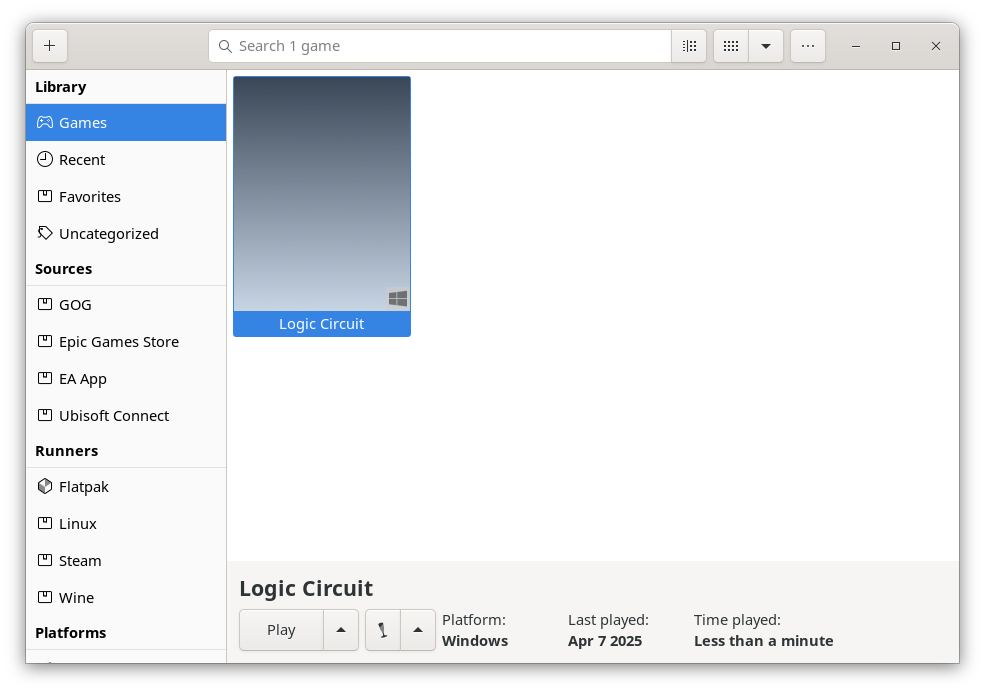The width and height of the screenshot is (985, 692).
Task: Select the Flatpak runner
Action: [126, 487]
